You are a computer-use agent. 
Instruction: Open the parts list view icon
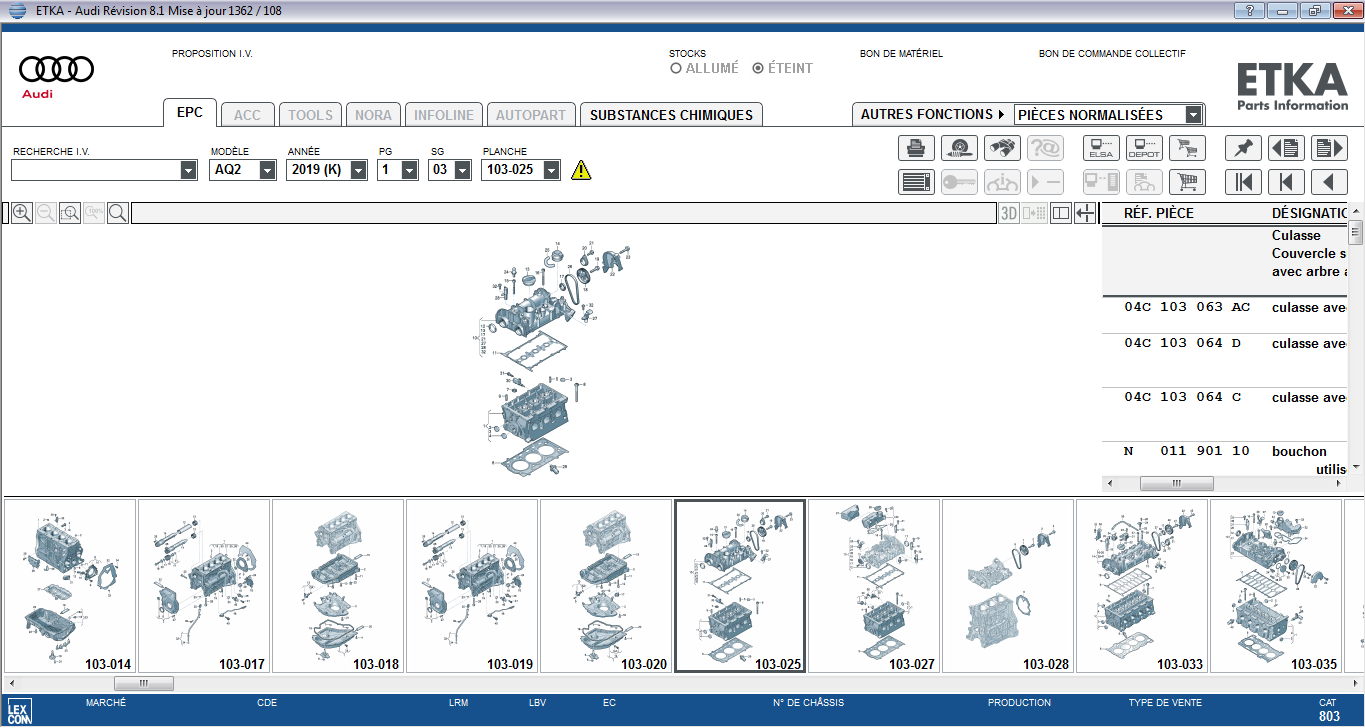coord(915,182)
